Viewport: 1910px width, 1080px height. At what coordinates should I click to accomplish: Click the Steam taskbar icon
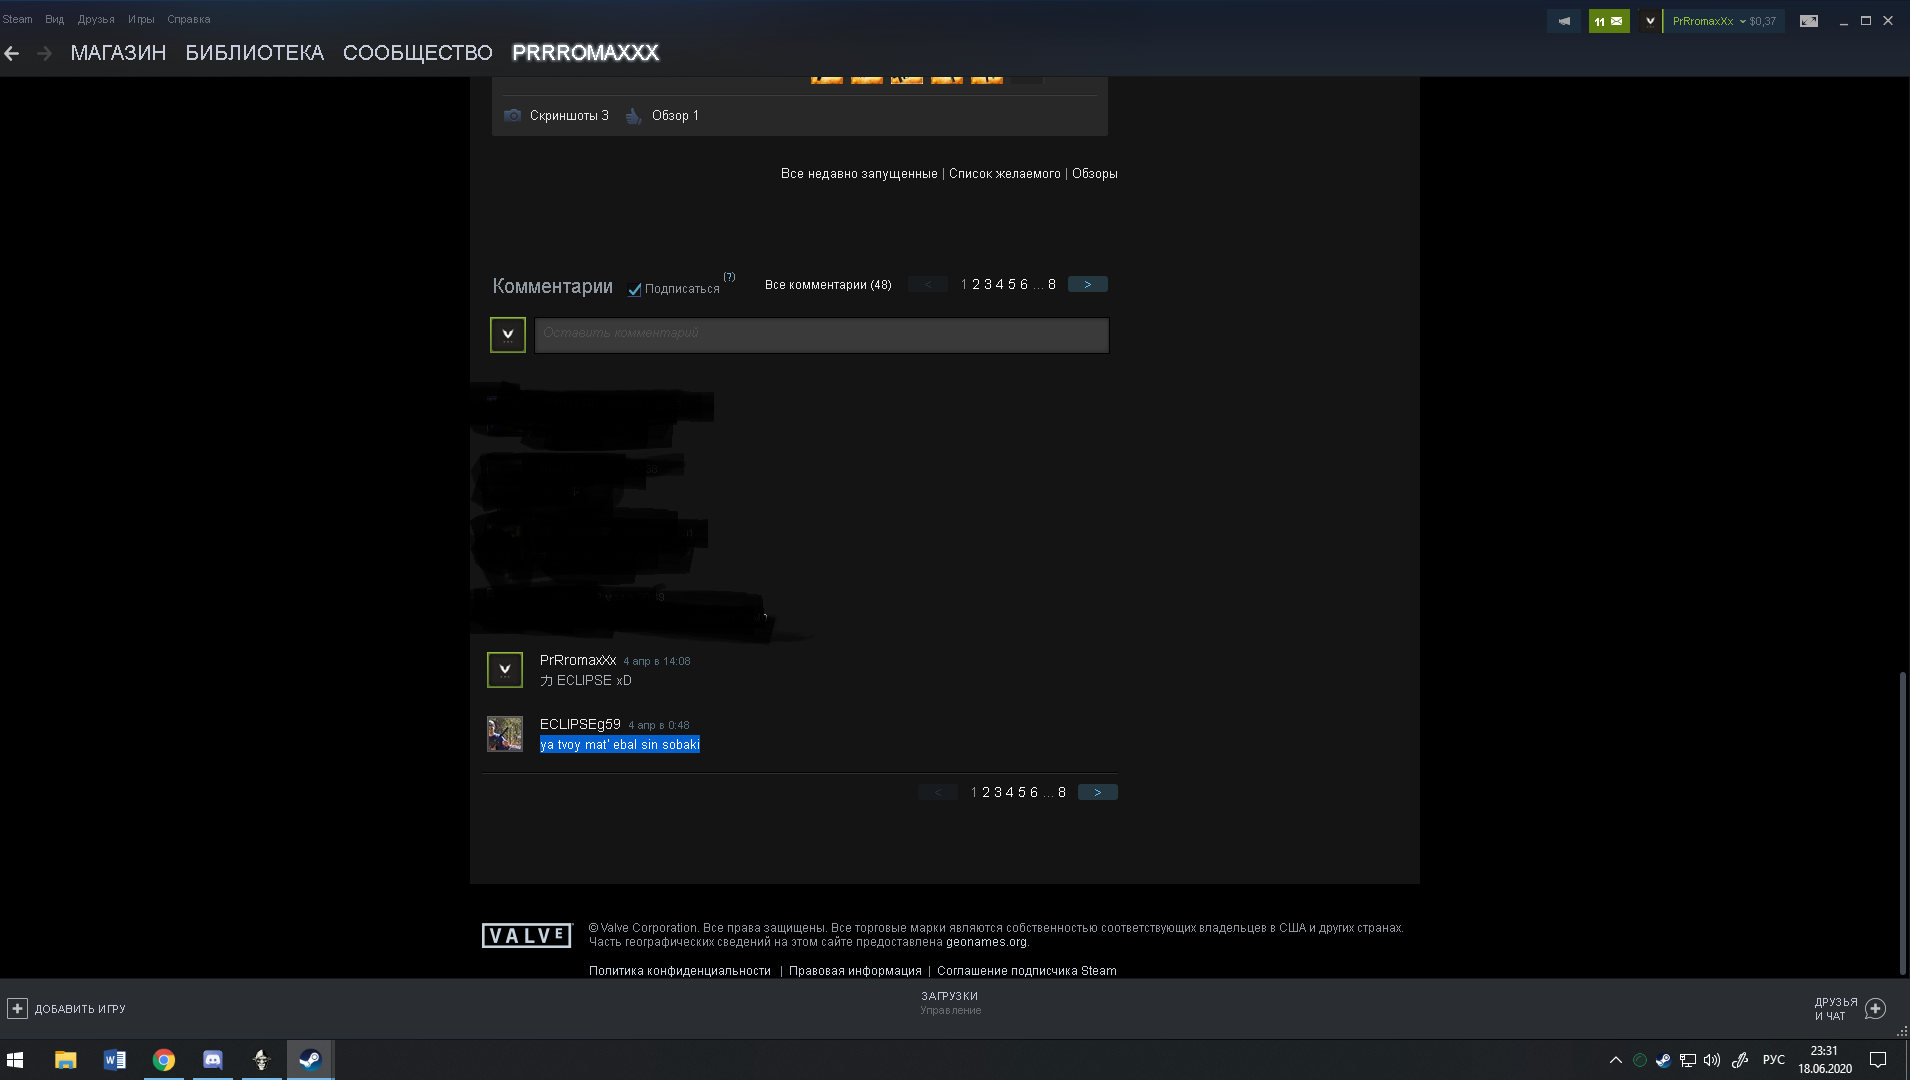(310, 1060)
